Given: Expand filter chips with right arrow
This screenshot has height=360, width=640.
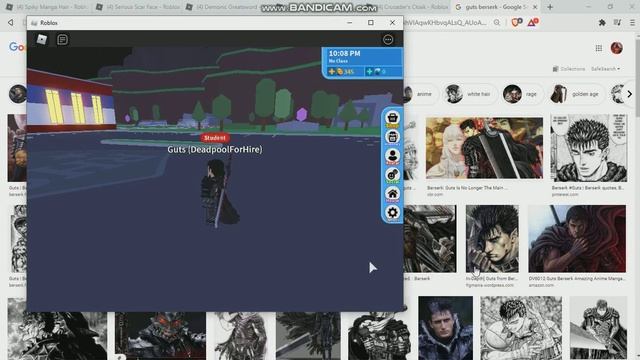Looking at the screenshot, I should pos(629,94).
